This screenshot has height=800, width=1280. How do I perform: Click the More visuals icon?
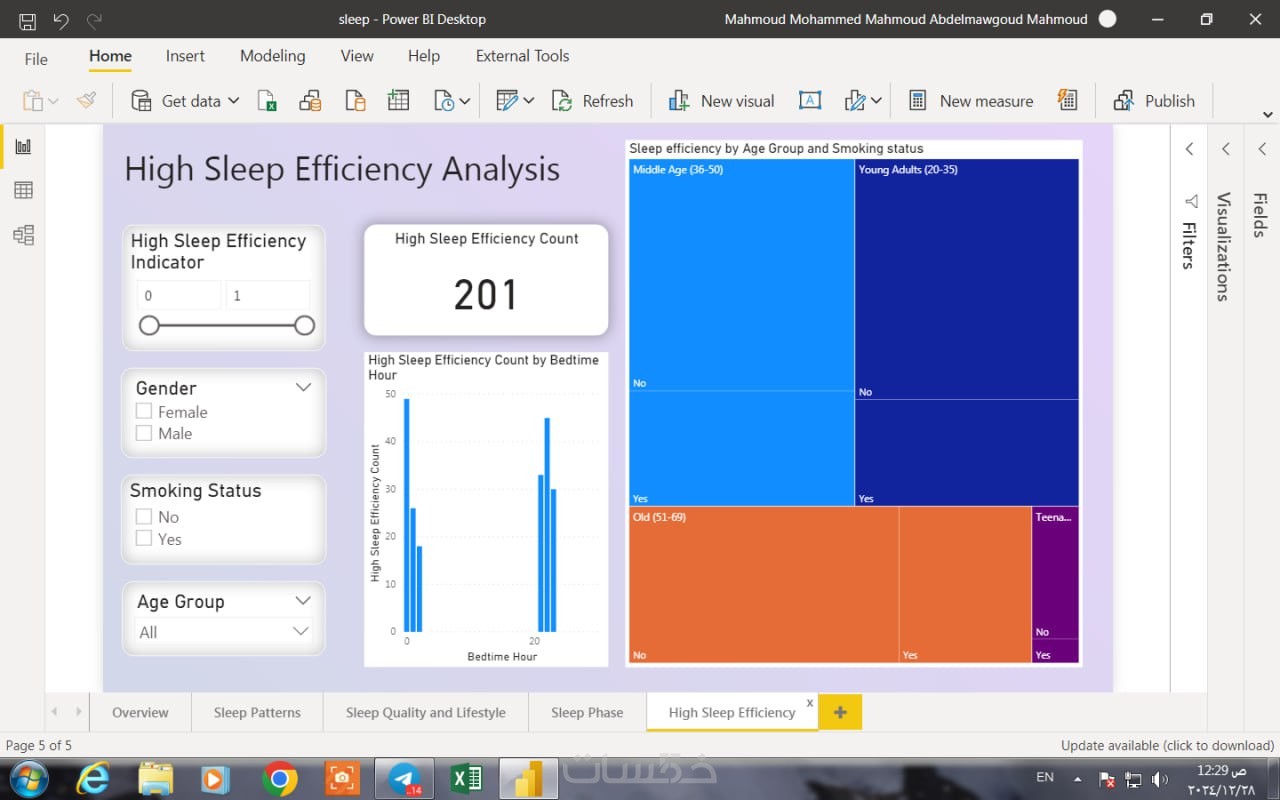[855, 100]
